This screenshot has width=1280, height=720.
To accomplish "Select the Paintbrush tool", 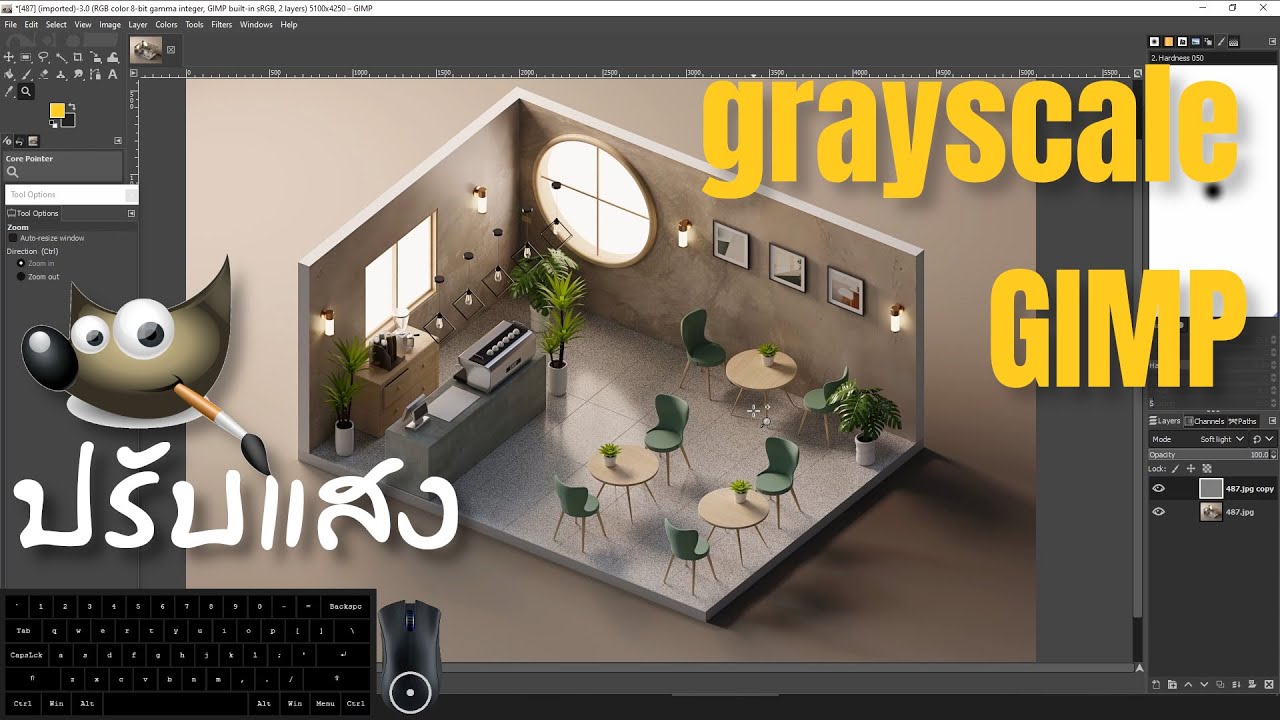I will pyautogui.click(x=26, y=74).
